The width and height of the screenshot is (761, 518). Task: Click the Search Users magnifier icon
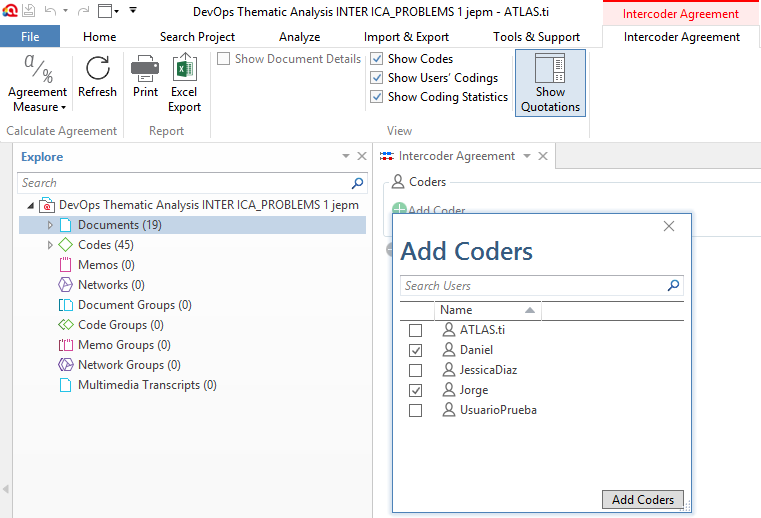(673, 285)
